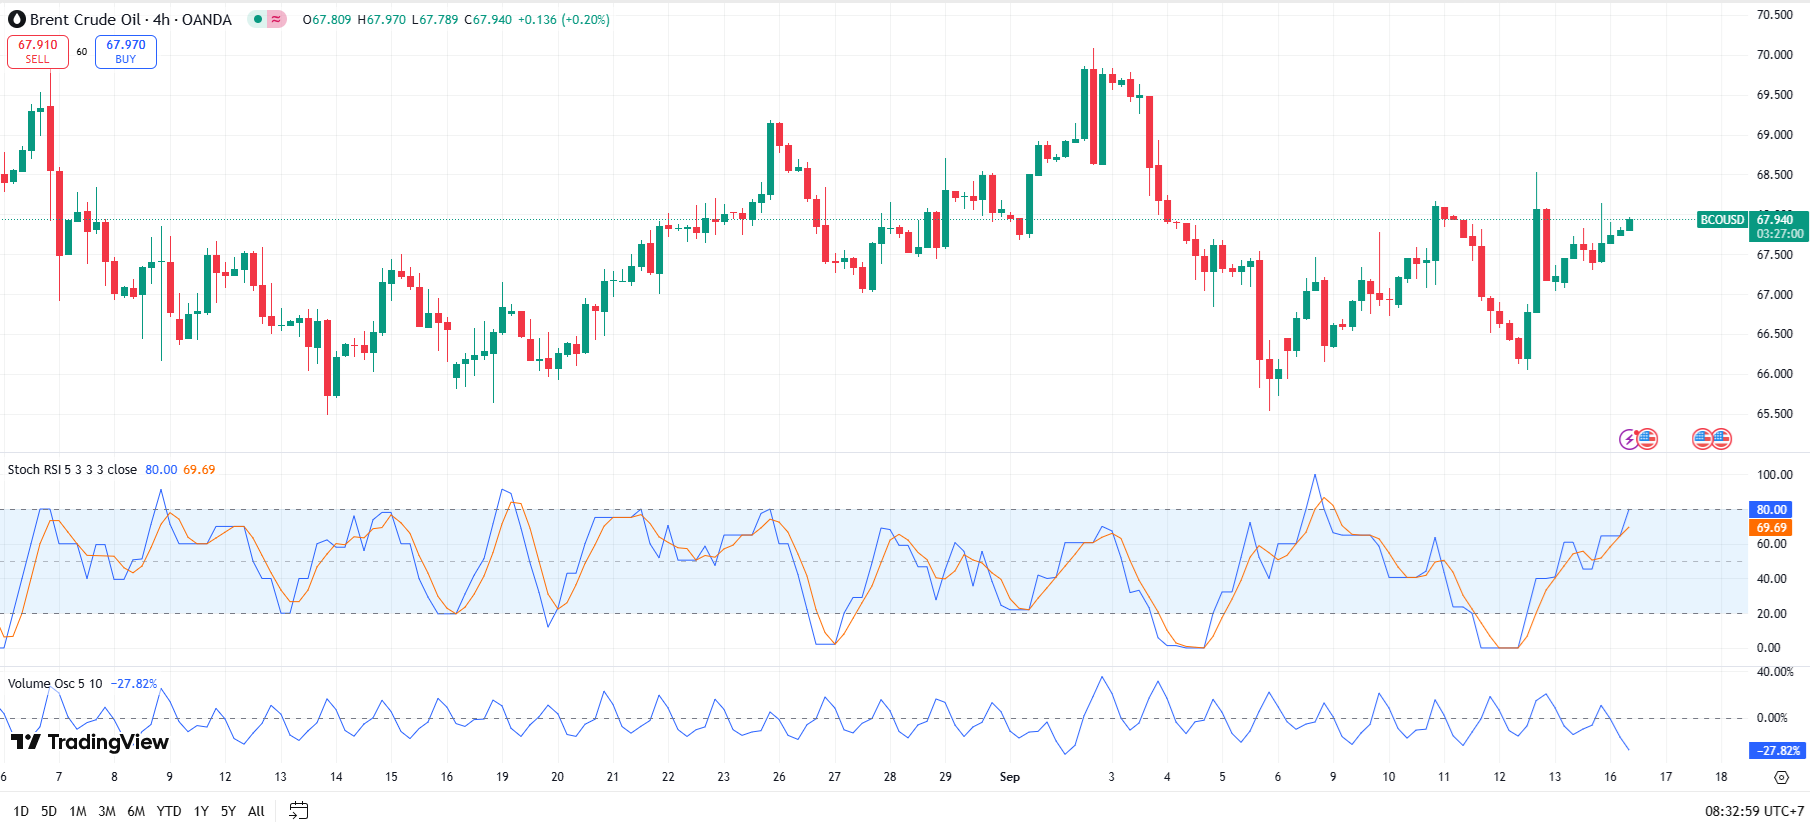Switch to the YTD date range
The image size is (1810, 828).
pyautogui.click(x=169, y=811)
